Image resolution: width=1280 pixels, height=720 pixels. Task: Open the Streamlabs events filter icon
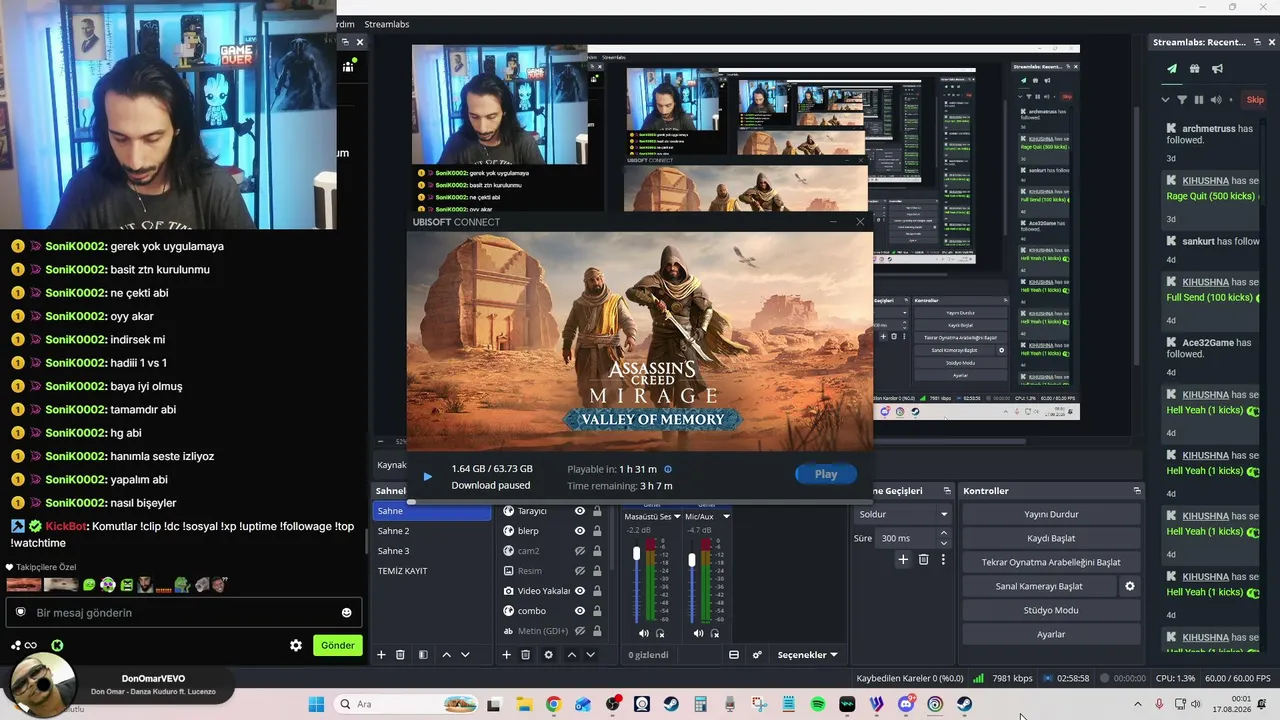[1182, 100]
